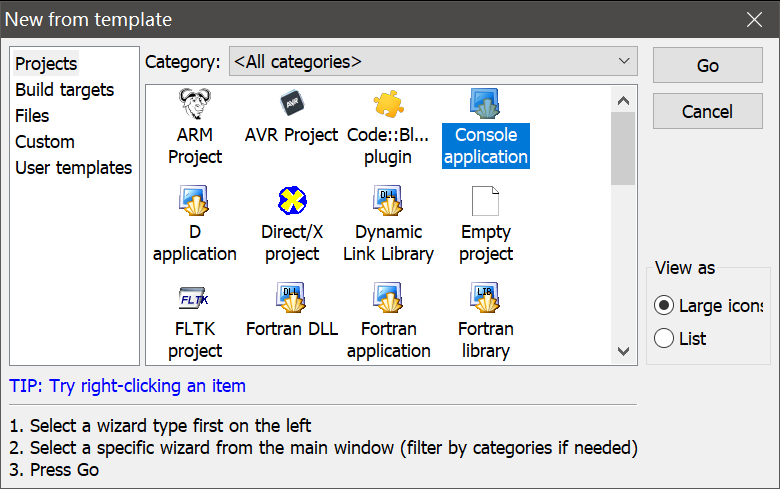Pick the Console application template

tap(485, 104)
